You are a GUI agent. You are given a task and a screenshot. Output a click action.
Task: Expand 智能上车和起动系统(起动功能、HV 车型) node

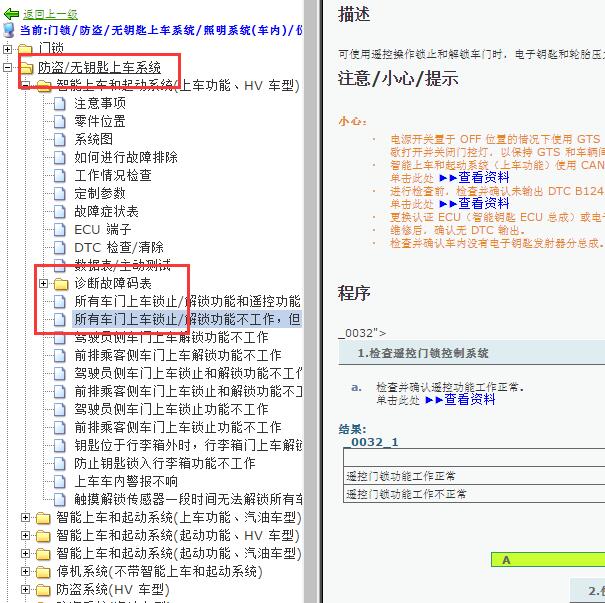[25, 535]
